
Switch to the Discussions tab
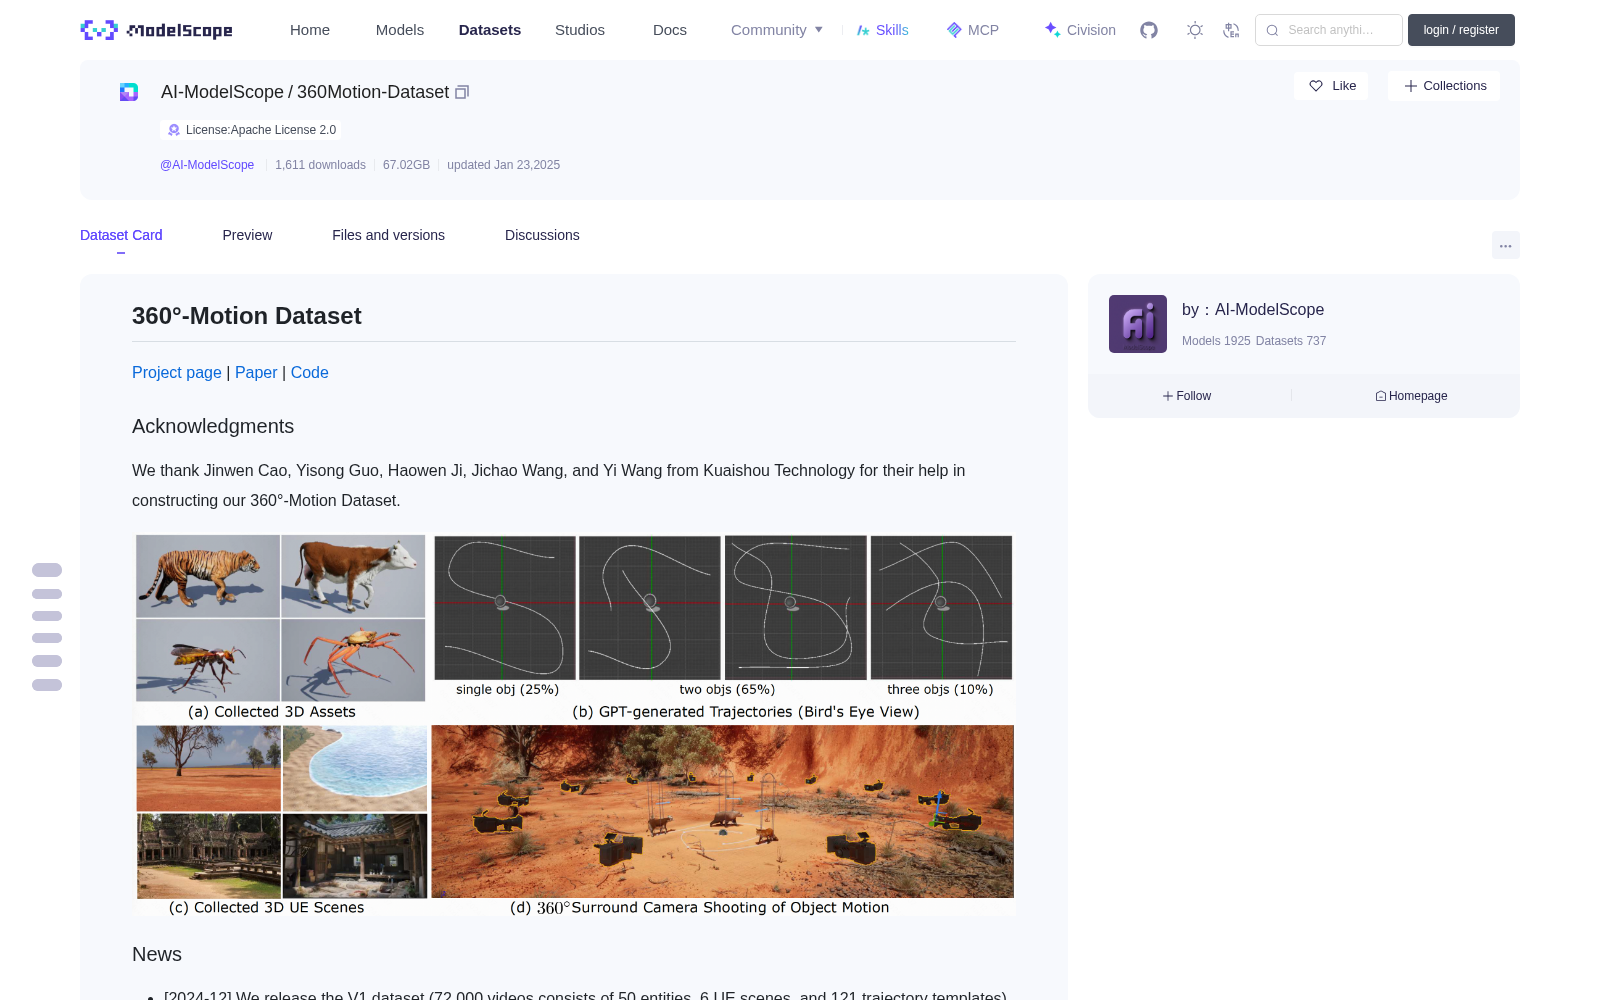[x=542, y=235]
